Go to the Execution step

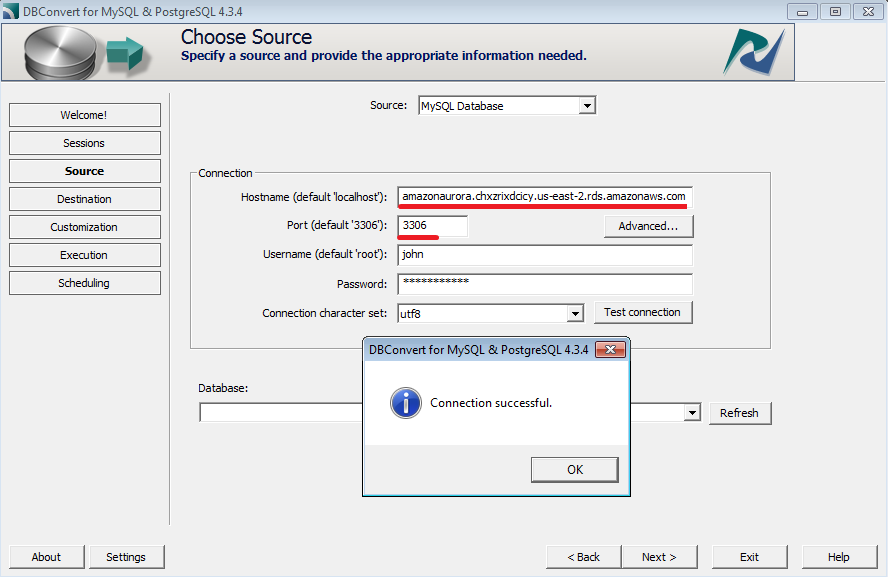point(84,255)
